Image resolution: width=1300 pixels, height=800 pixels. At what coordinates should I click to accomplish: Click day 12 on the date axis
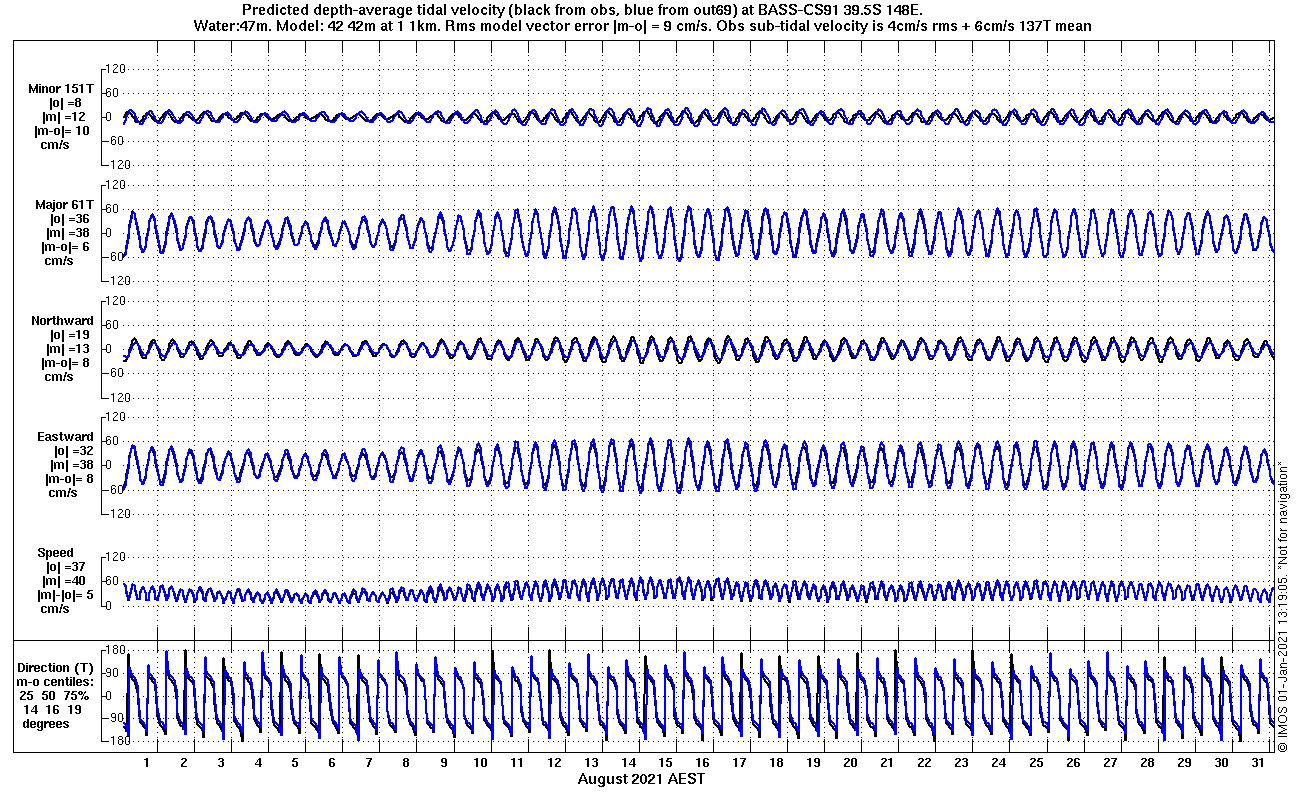click(x=554, y=763)
